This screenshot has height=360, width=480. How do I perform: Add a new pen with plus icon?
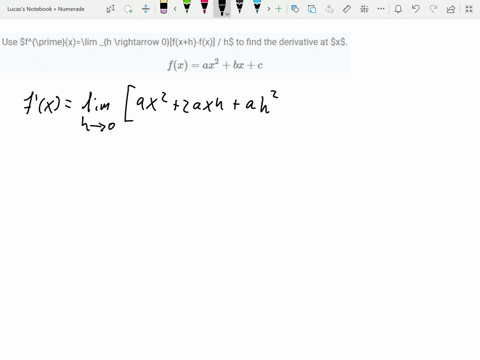click(x=279, y=9)
